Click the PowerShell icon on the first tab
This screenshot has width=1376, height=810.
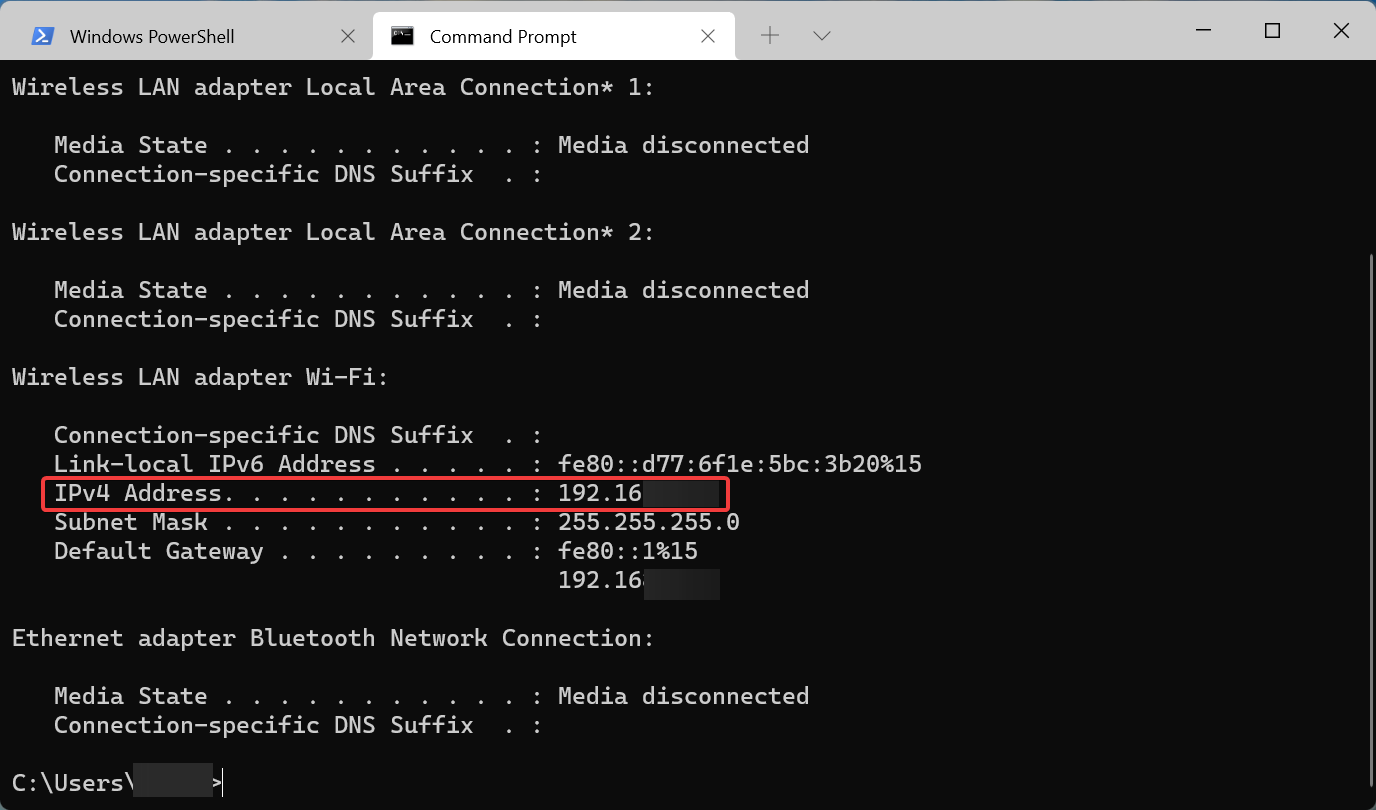(43, 36)
